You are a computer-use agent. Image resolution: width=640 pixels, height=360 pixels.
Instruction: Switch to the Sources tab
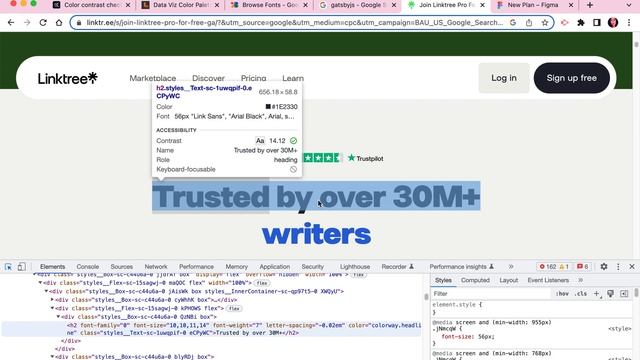point(122,267)
